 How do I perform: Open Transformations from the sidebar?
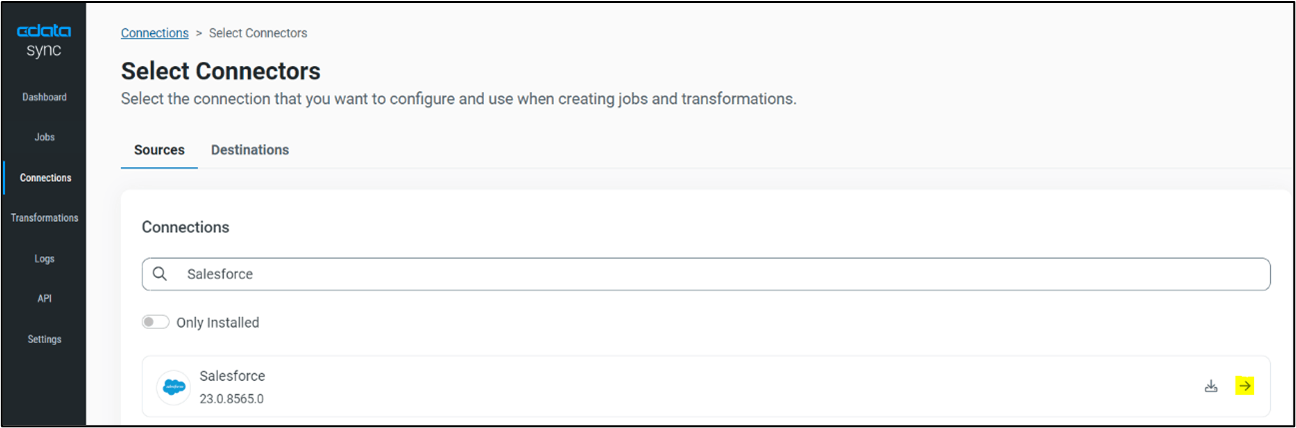[44, 218]
